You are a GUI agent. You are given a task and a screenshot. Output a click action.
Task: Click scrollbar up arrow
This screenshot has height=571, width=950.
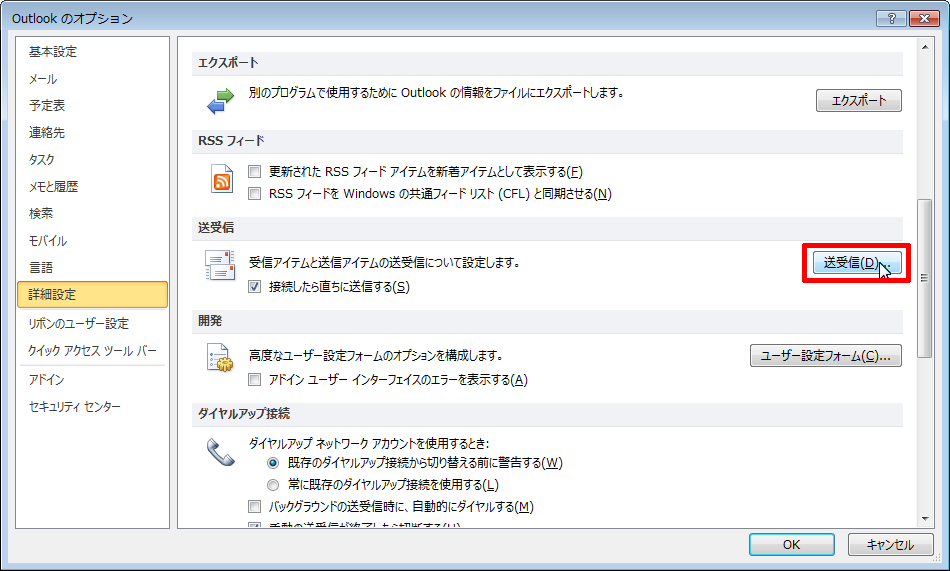click(925, 47)
